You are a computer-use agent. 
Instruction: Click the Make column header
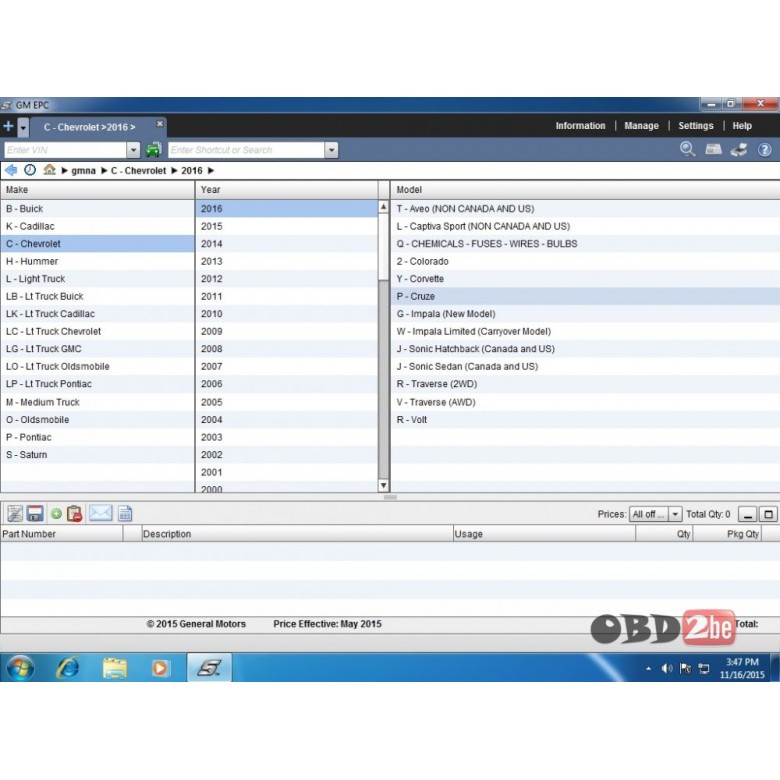tap(98, 190)
